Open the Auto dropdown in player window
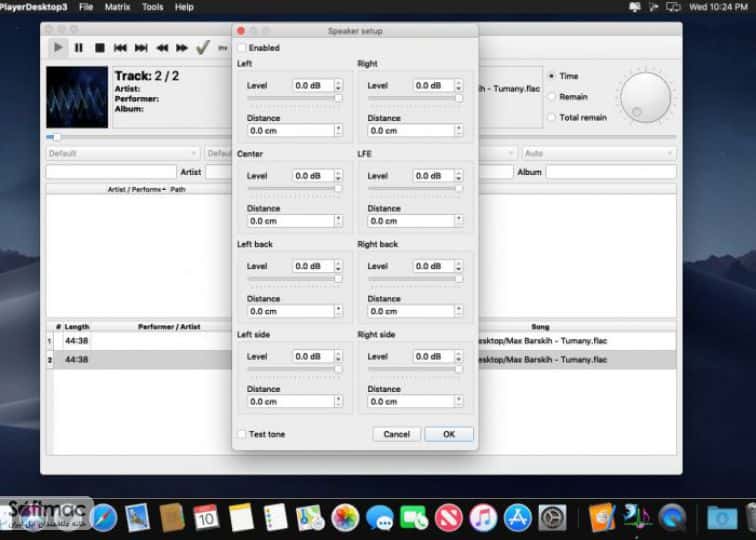The image size is (756, 540). (598, 153)
